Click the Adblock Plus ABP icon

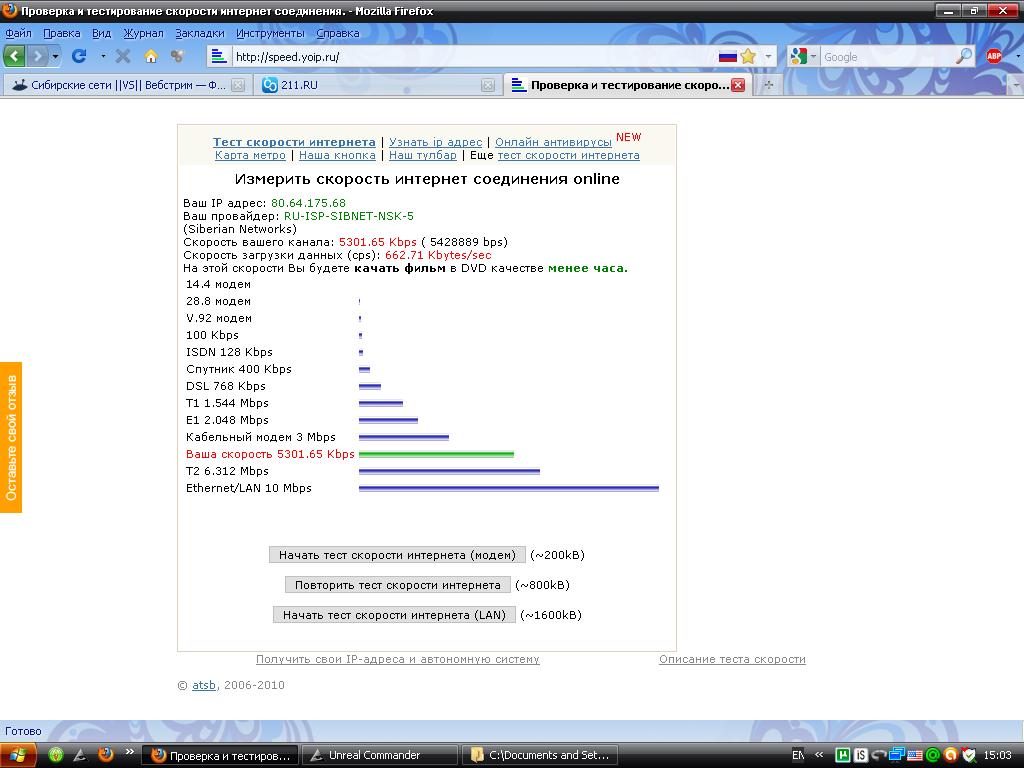point(994,56)
